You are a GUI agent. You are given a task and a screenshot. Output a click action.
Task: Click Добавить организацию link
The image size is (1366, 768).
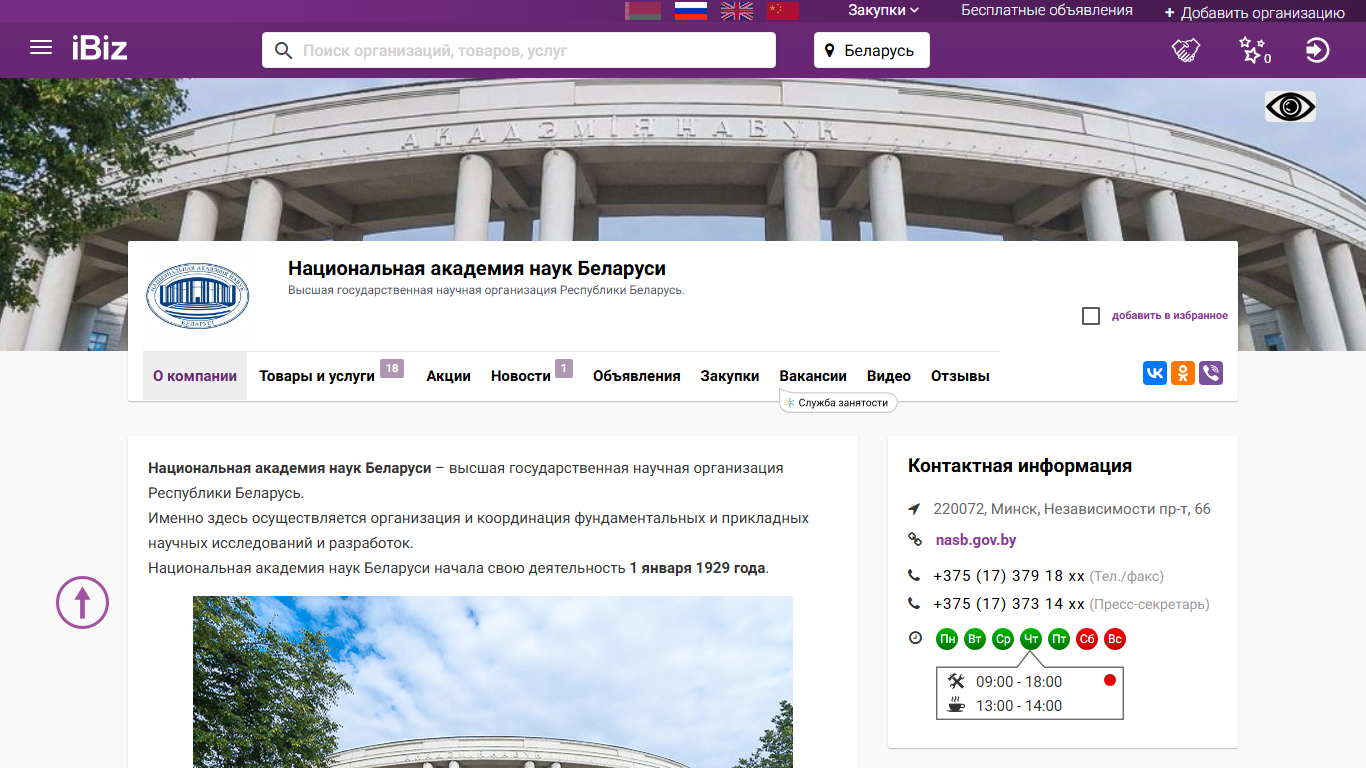point(1254,13)
